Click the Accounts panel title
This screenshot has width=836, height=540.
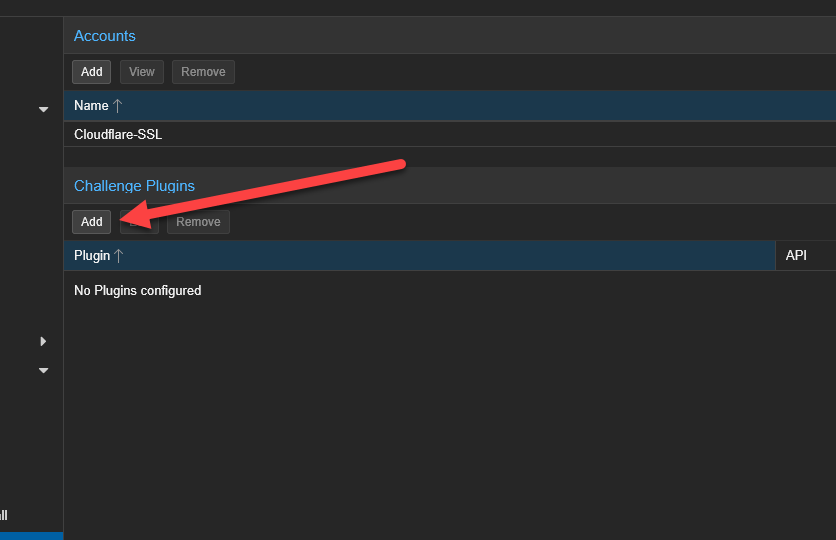105,36
